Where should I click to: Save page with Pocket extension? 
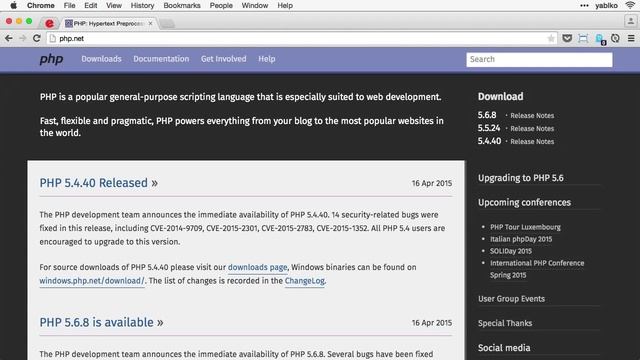(567, 38)
